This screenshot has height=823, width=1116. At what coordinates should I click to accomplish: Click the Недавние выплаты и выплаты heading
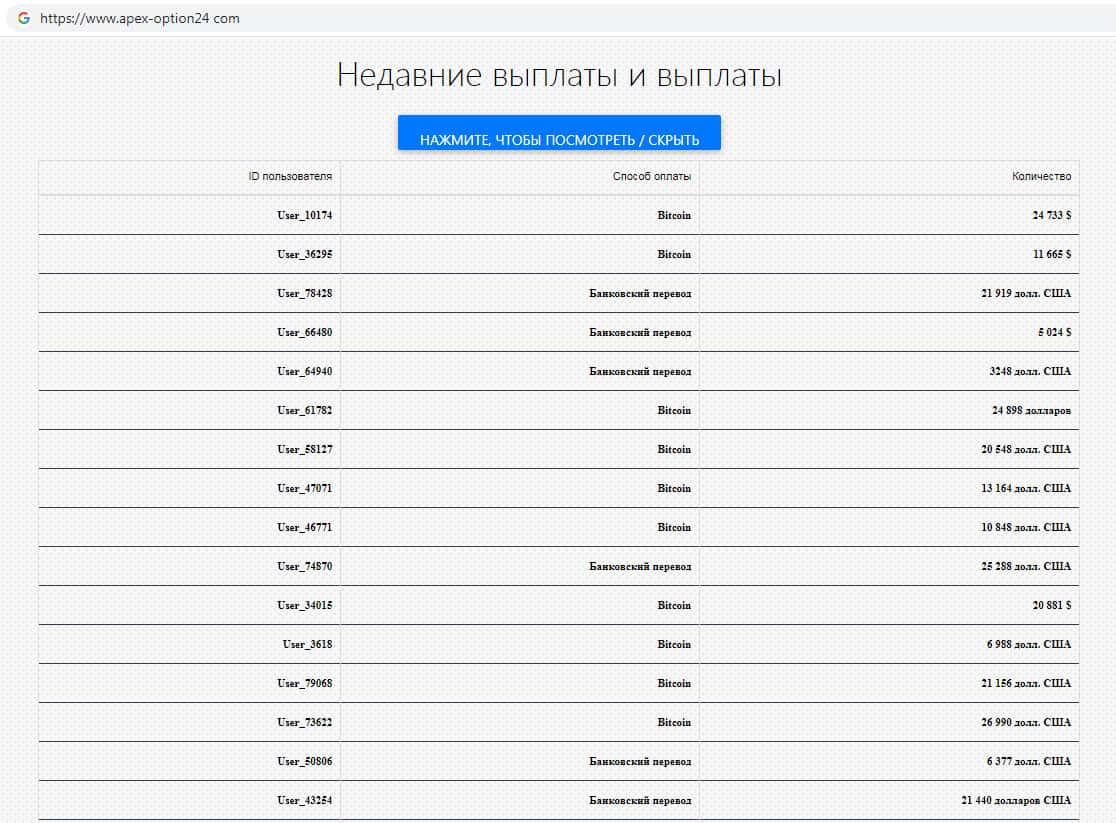[x=558, y=76]
